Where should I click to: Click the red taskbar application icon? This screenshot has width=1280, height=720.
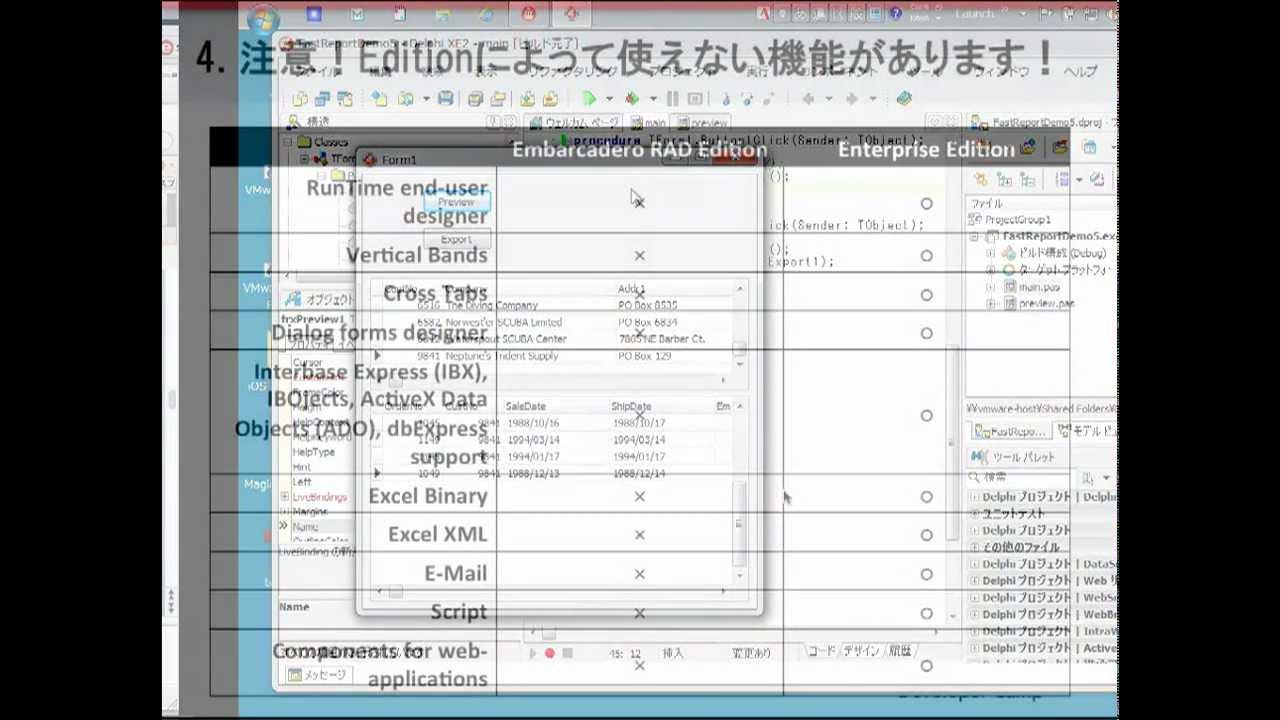click(x=528, y=14)
